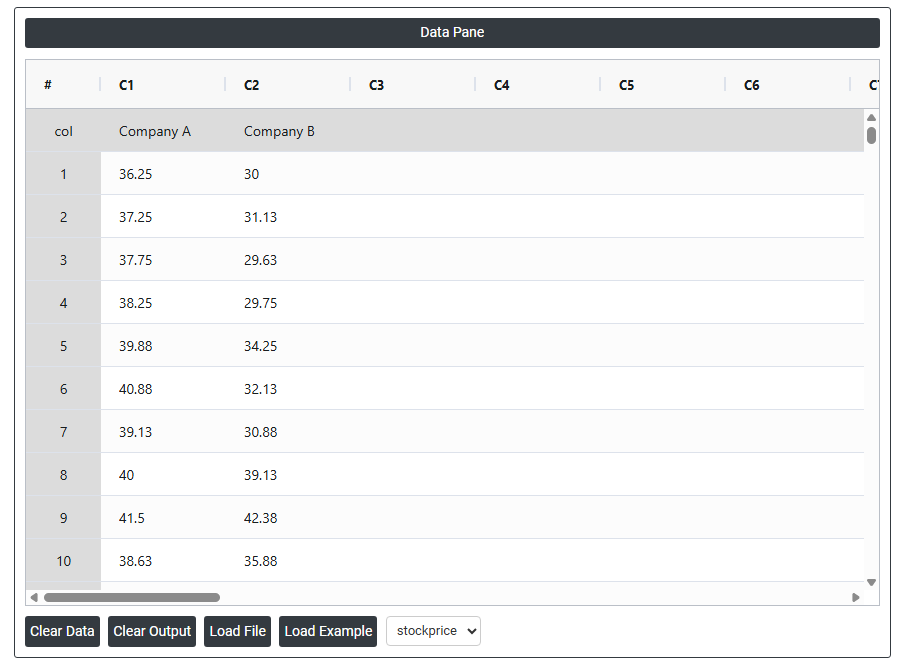Select row number 5 header
This screenshot has width=900, height=669.
coord(63,346)
